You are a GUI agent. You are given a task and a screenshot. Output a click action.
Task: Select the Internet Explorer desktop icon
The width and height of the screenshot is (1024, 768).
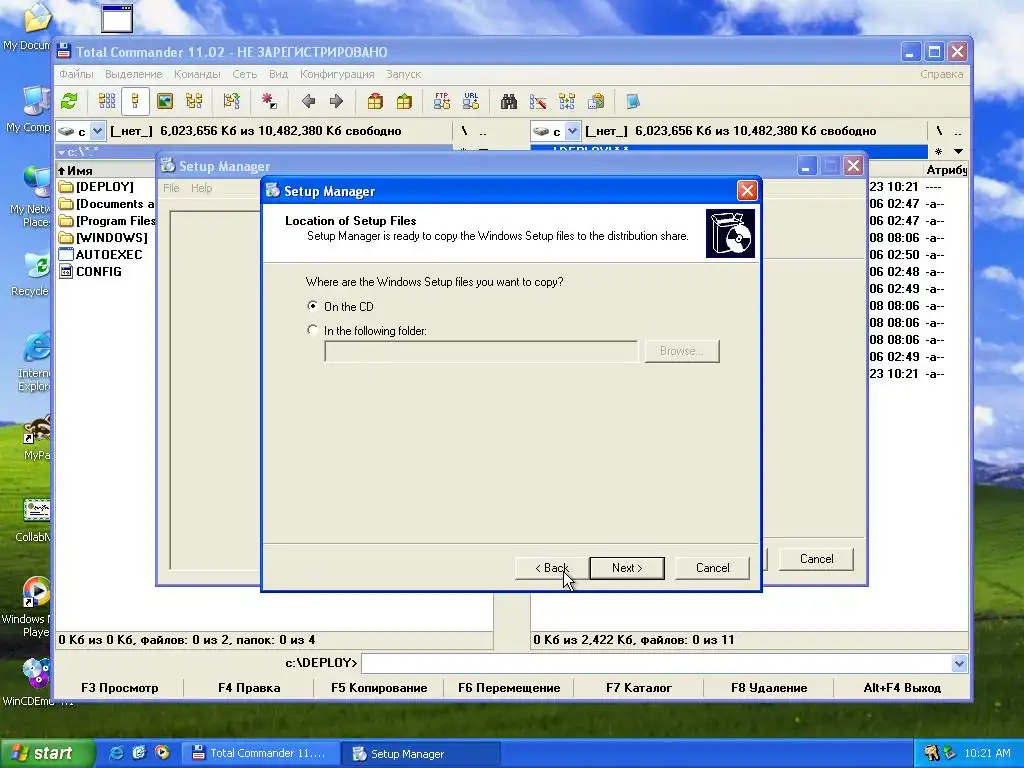(34, 362)
